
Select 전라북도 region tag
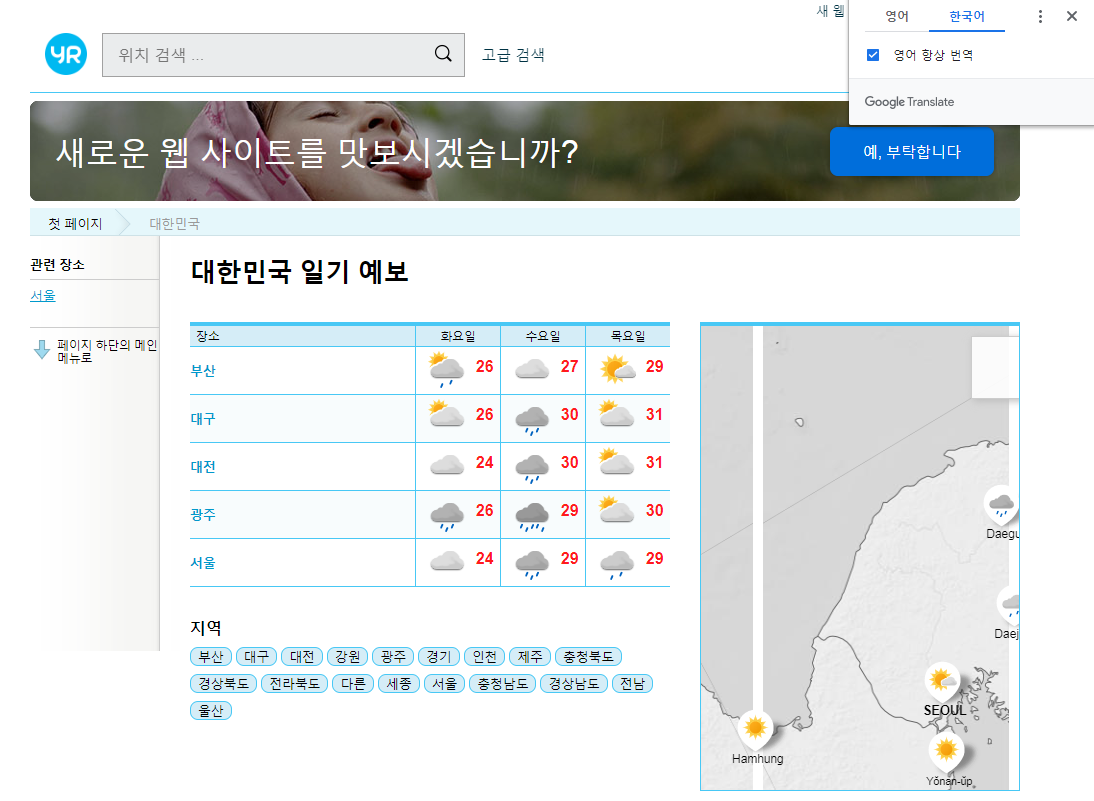pos(294,684)
